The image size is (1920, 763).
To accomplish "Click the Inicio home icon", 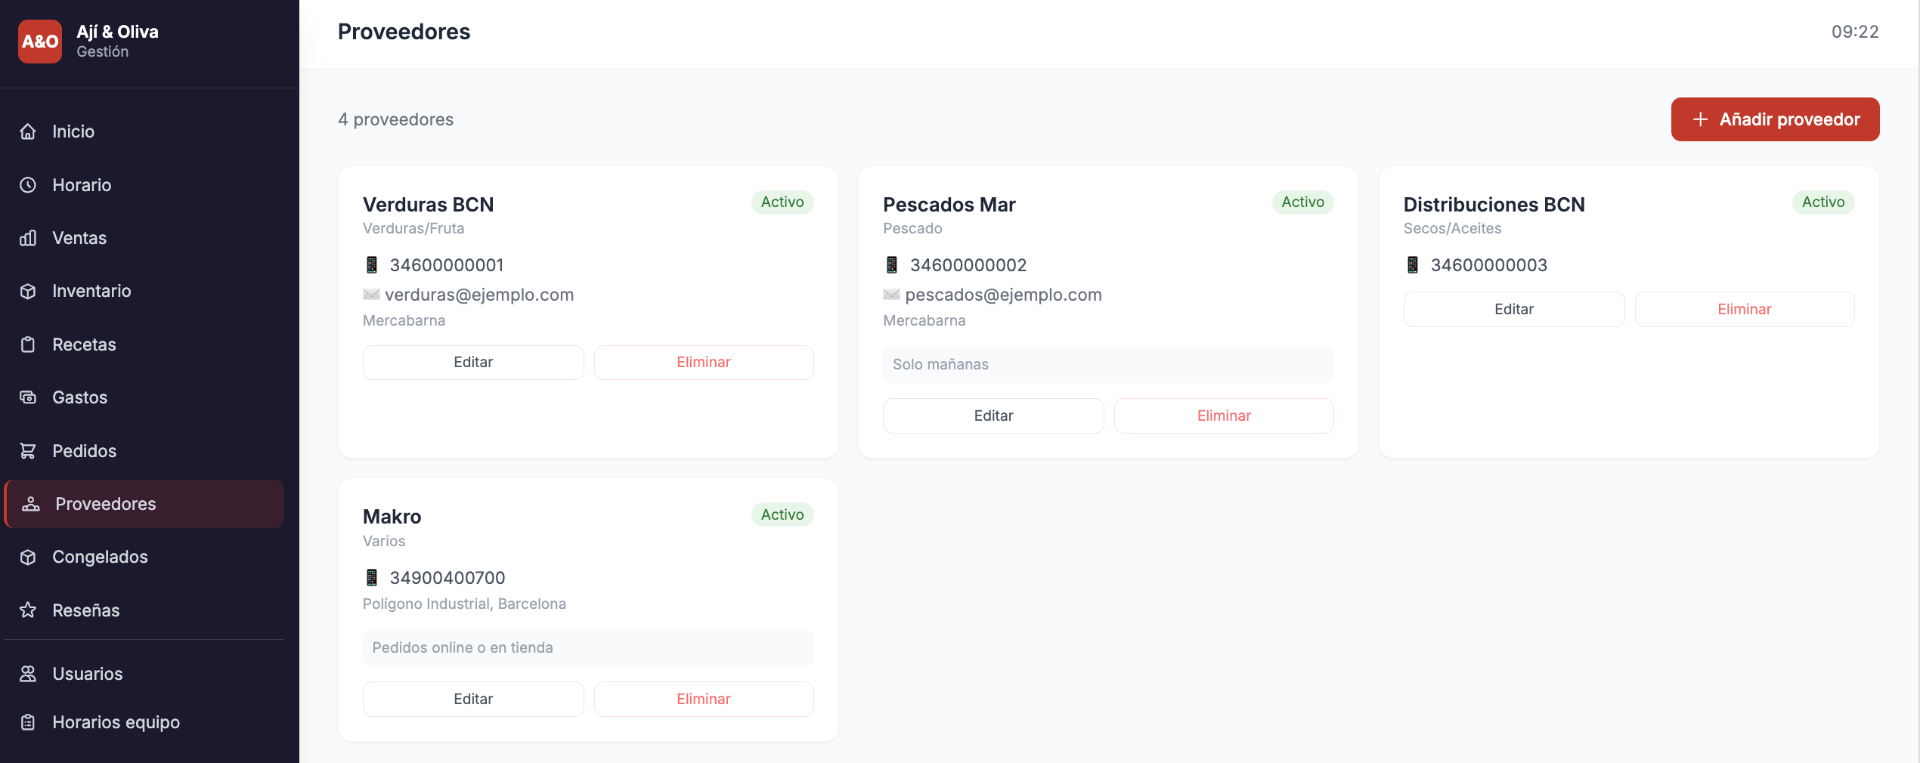I will coord(28,132).
